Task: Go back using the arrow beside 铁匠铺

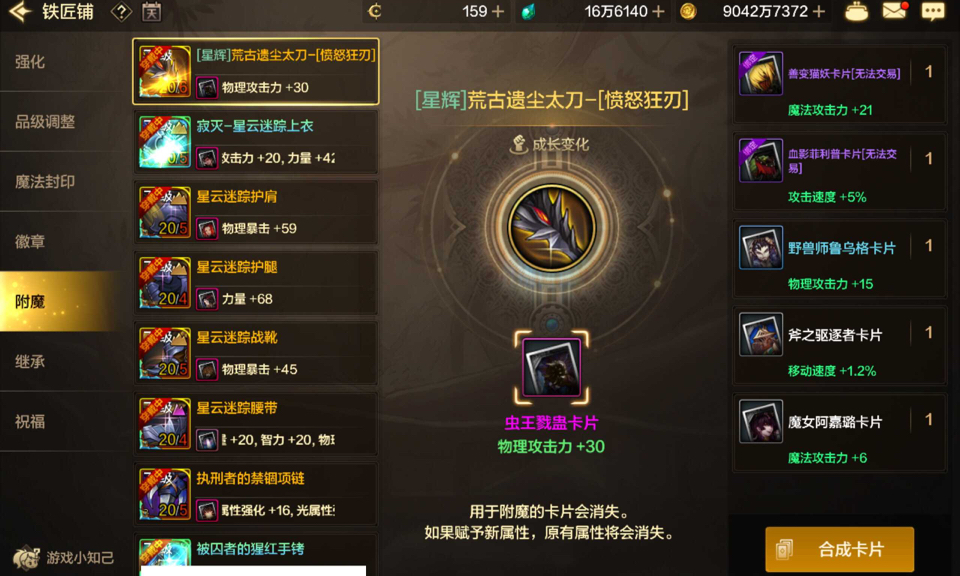Action: (x=20, y=12)
